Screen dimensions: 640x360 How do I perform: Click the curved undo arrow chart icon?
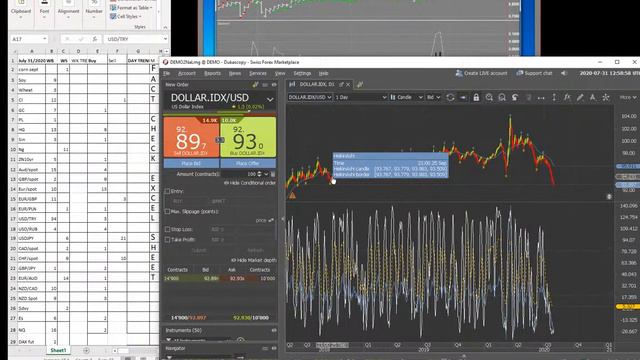[515, 98]
